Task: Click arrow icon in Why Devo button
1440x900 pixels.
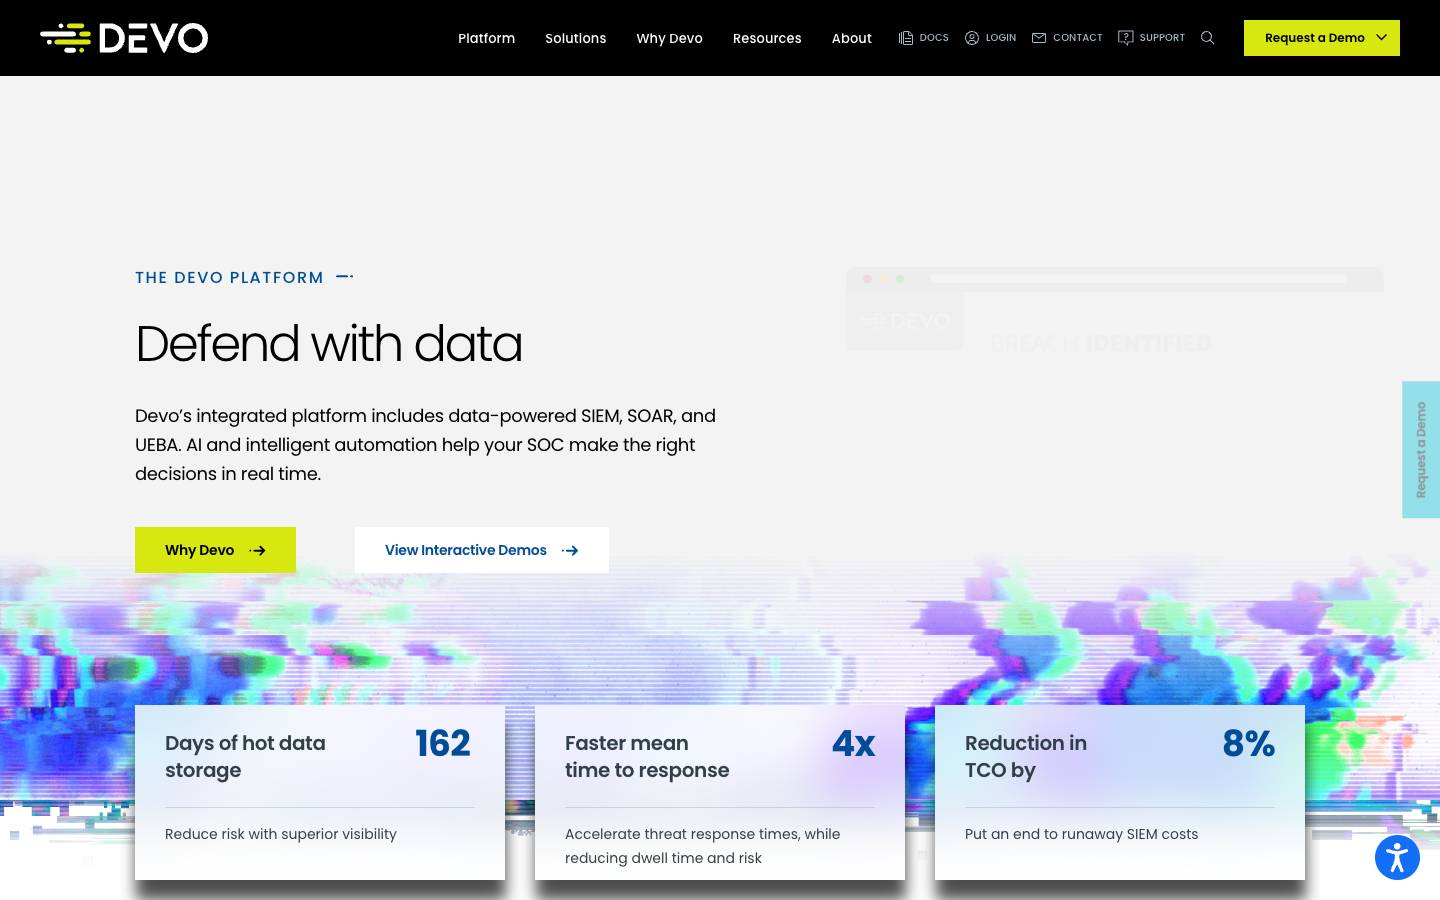Action: [x=258, y=551]
